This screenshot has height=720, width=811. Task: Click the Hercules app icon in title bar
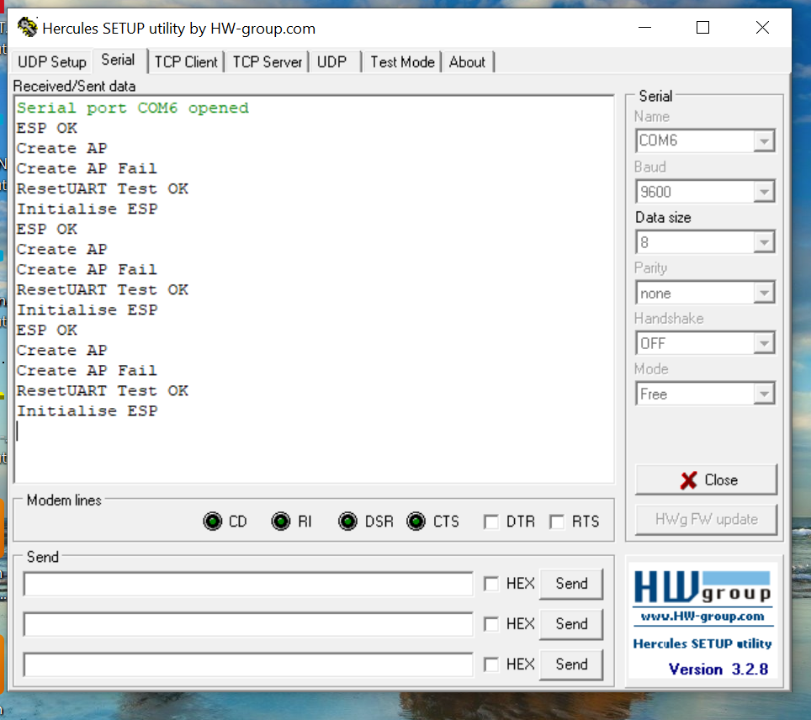click(27, 27)
